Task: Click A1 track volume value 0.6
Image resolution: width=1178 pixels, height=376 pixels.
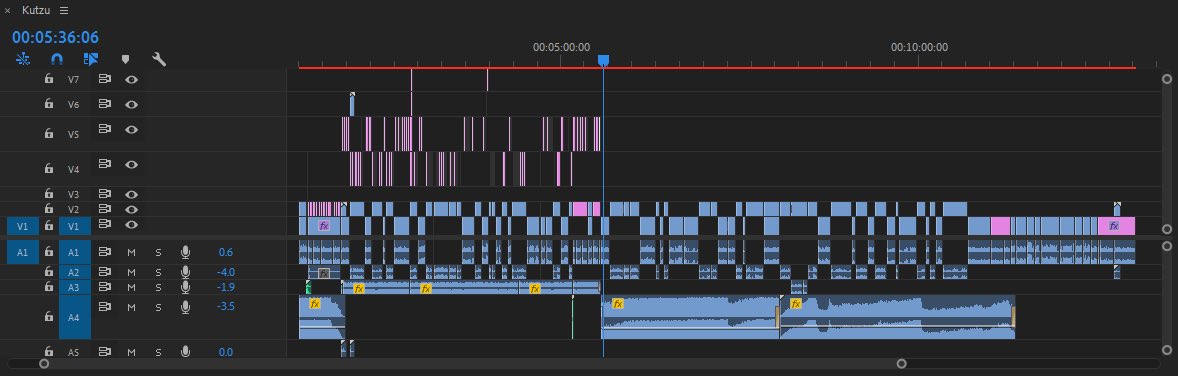Action: click(226, 253)
